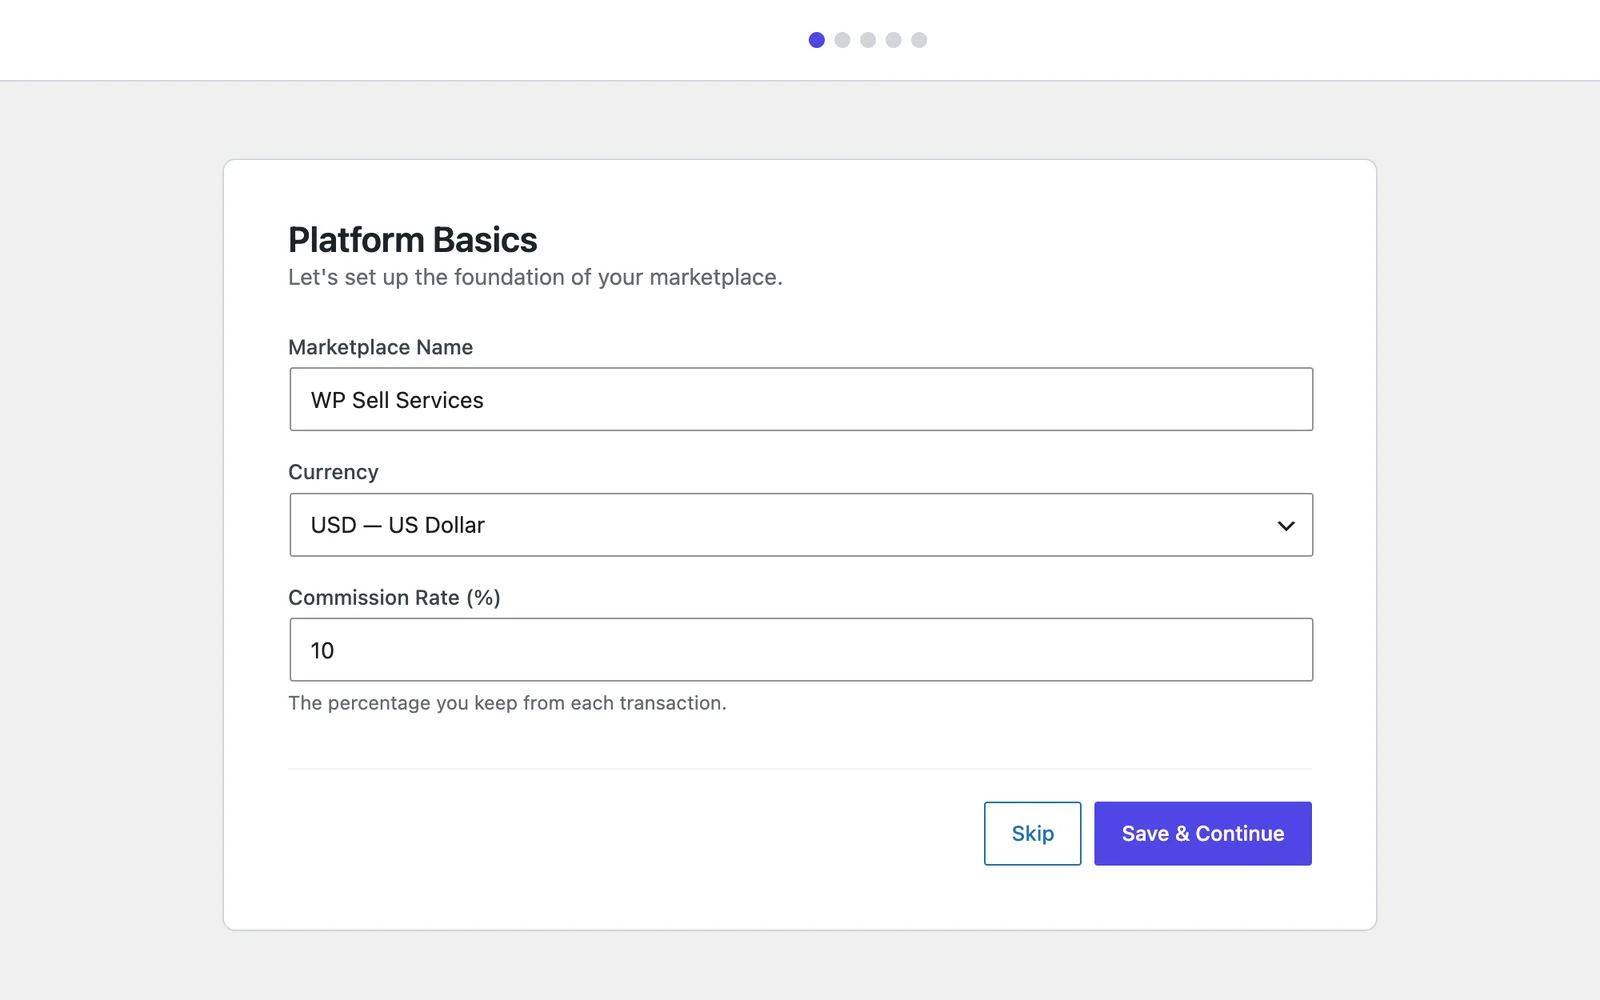
Task: Select the third step indicator dot
Action: pos(868,40)
